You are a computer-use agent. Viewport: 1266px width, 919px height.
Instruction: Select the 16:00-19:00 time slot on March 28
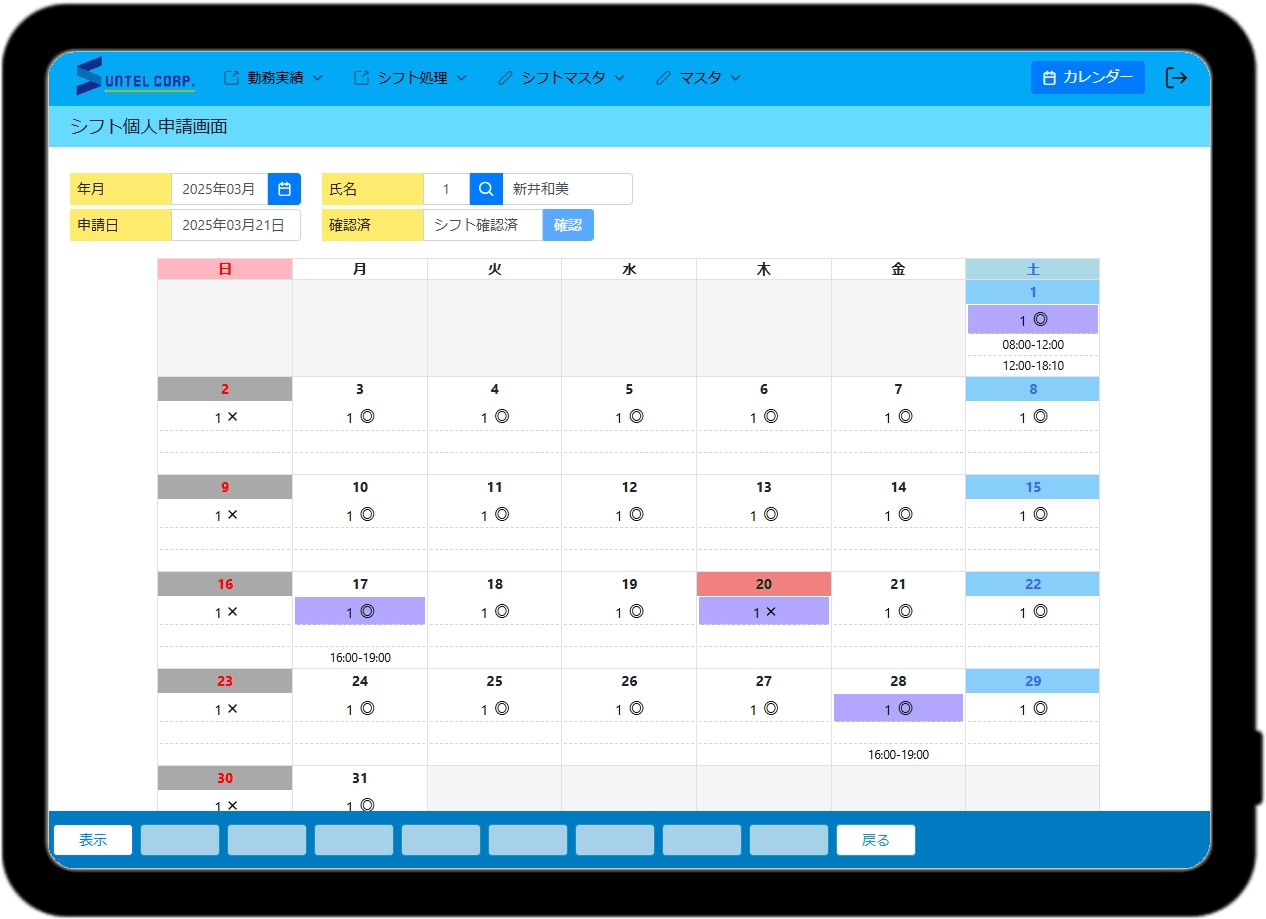(x=898, y=755)
